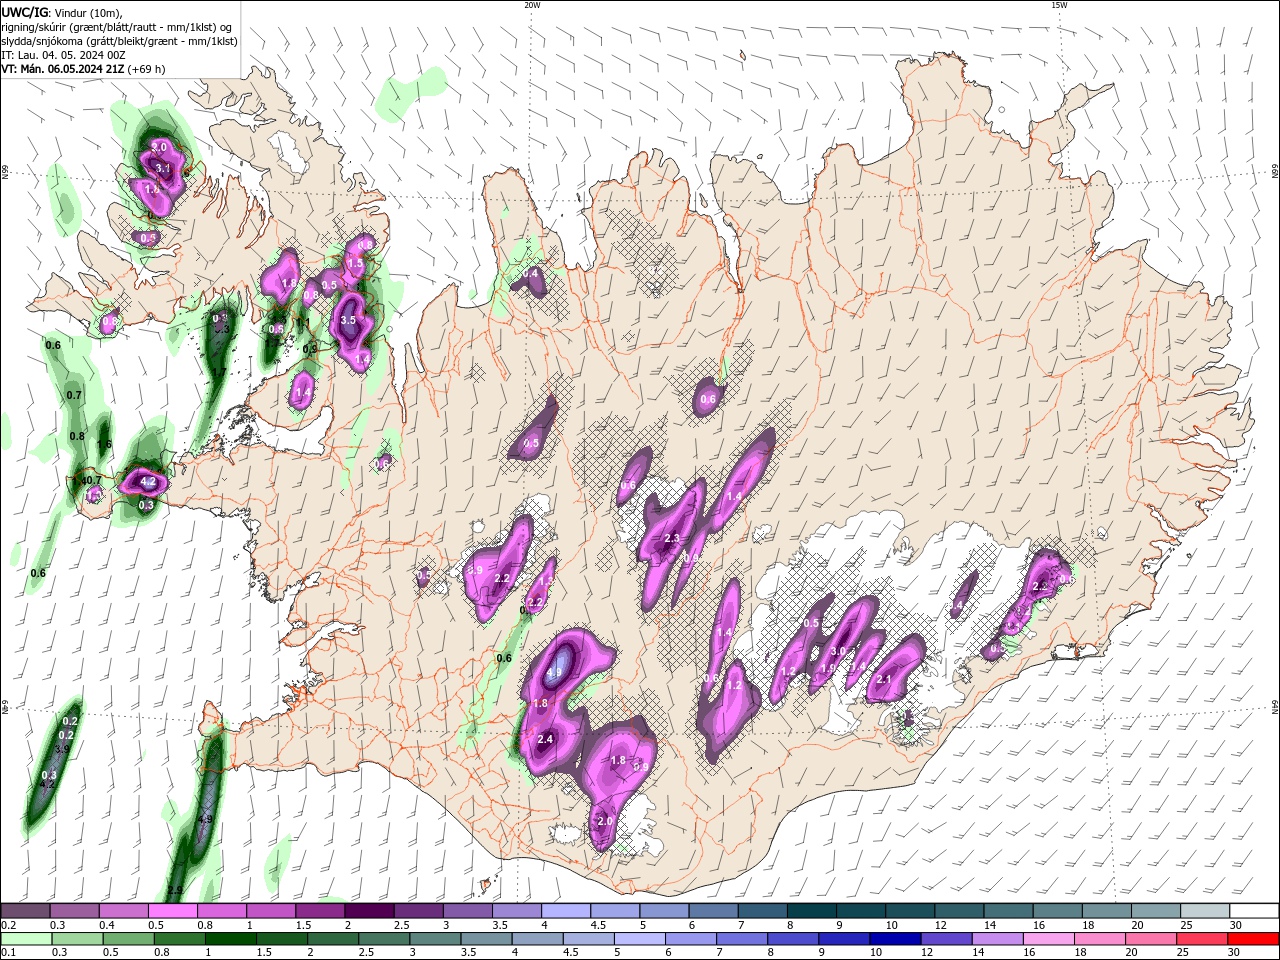Pick the violet 12 rain legend swatch
The width and height of the screenshot is (1280, 960).
(x=945, y=939)
